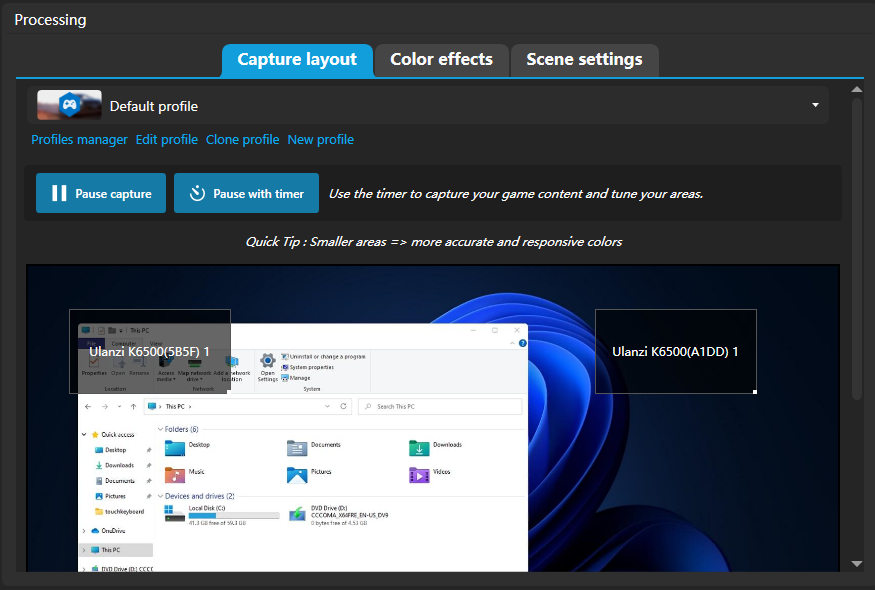Select the Ulanzi K6500(5B5F) 1 capture area
The image size is (875, 590).
[150, 352]
